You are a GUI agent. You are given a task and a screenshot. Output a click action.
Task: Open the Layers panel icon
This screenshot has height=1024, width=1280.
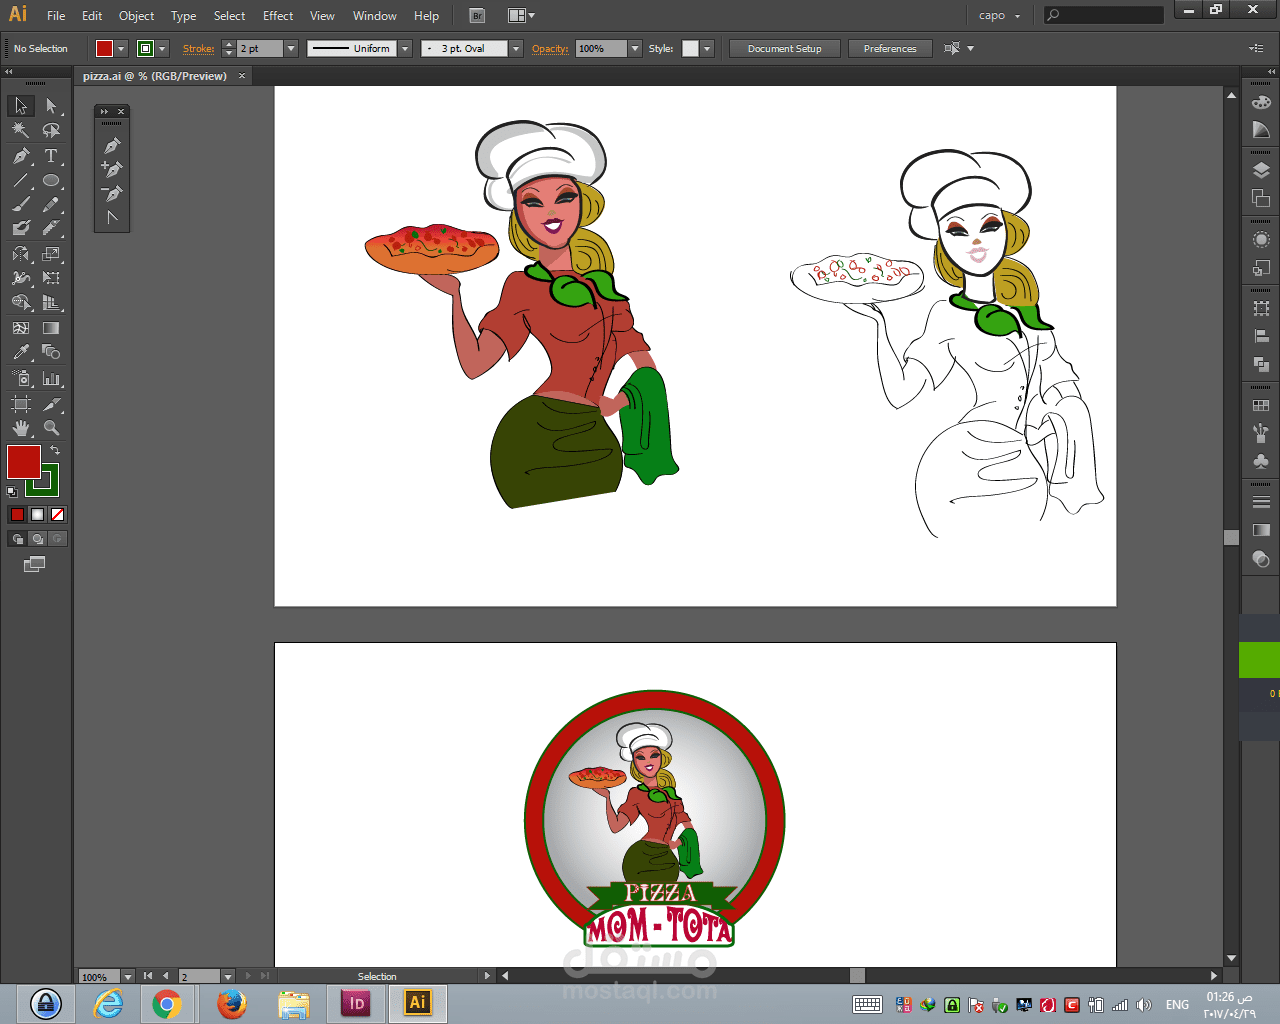[1261, 170]
